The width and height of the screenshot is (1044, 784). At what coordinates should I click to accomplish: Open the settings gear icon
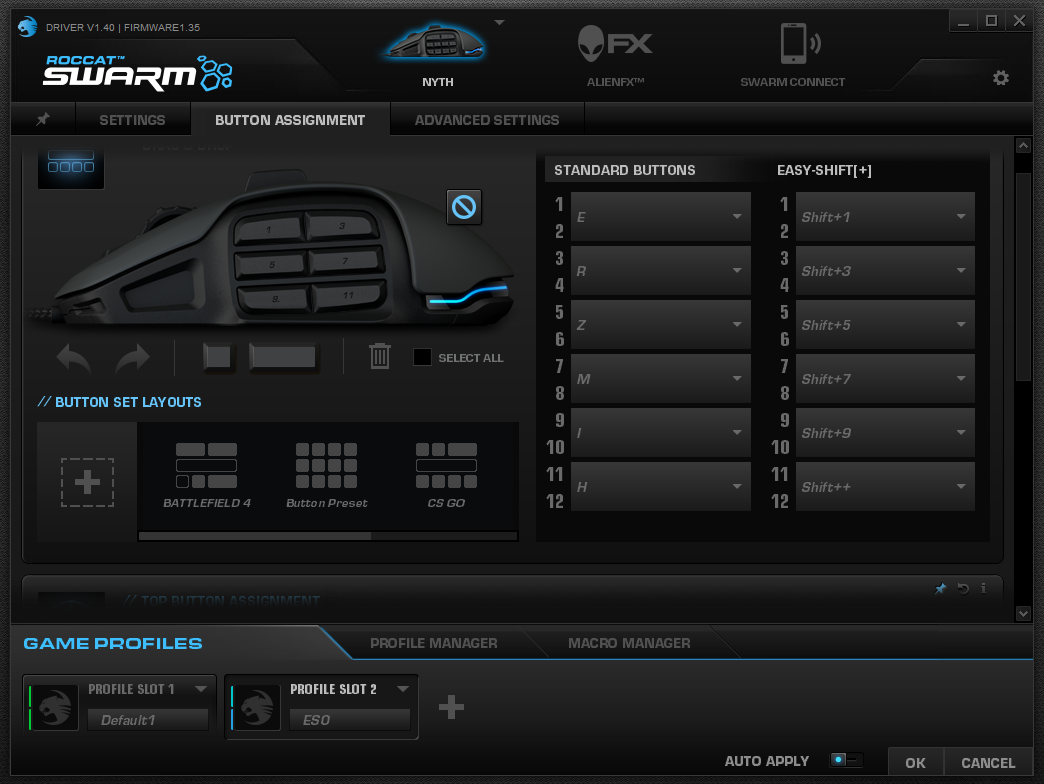[x=1001, y=78]
